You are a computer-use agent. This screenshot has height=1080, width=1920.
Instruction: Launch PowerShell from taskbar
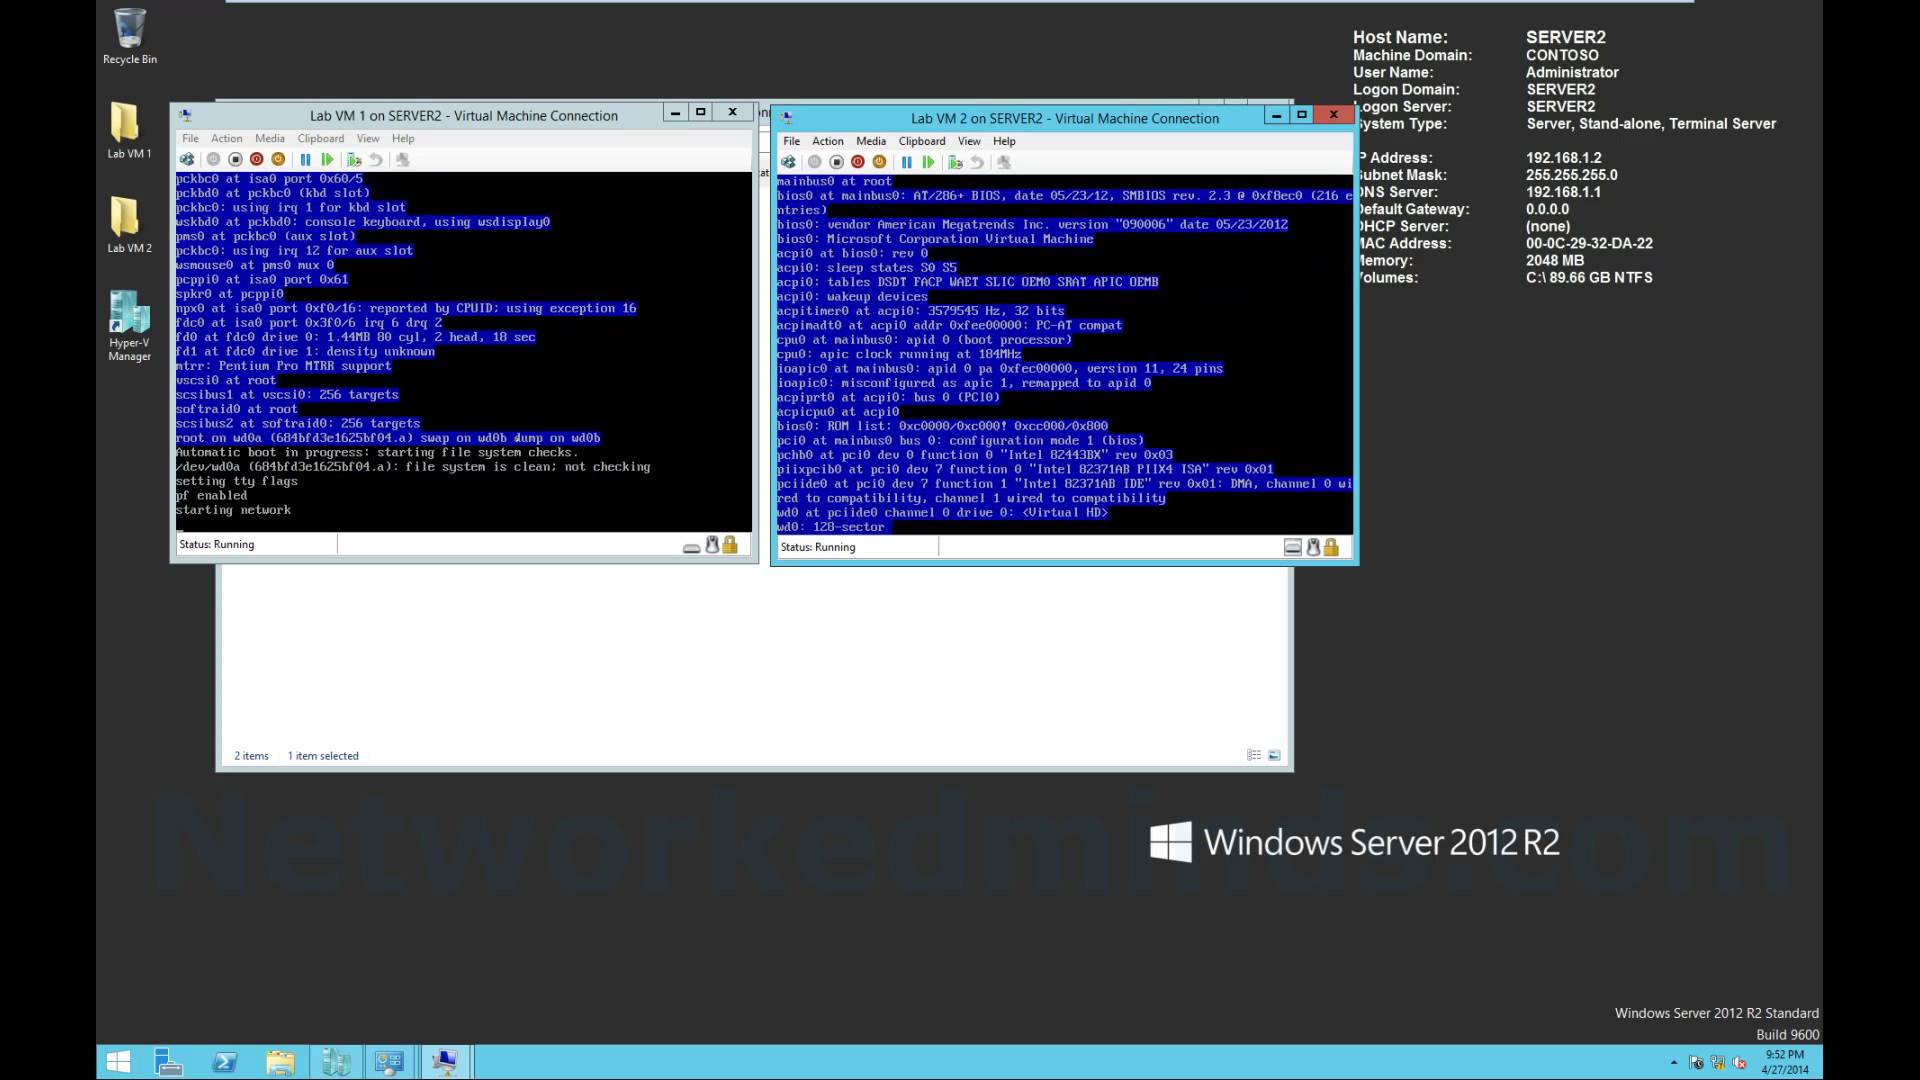coord(225,1062)
